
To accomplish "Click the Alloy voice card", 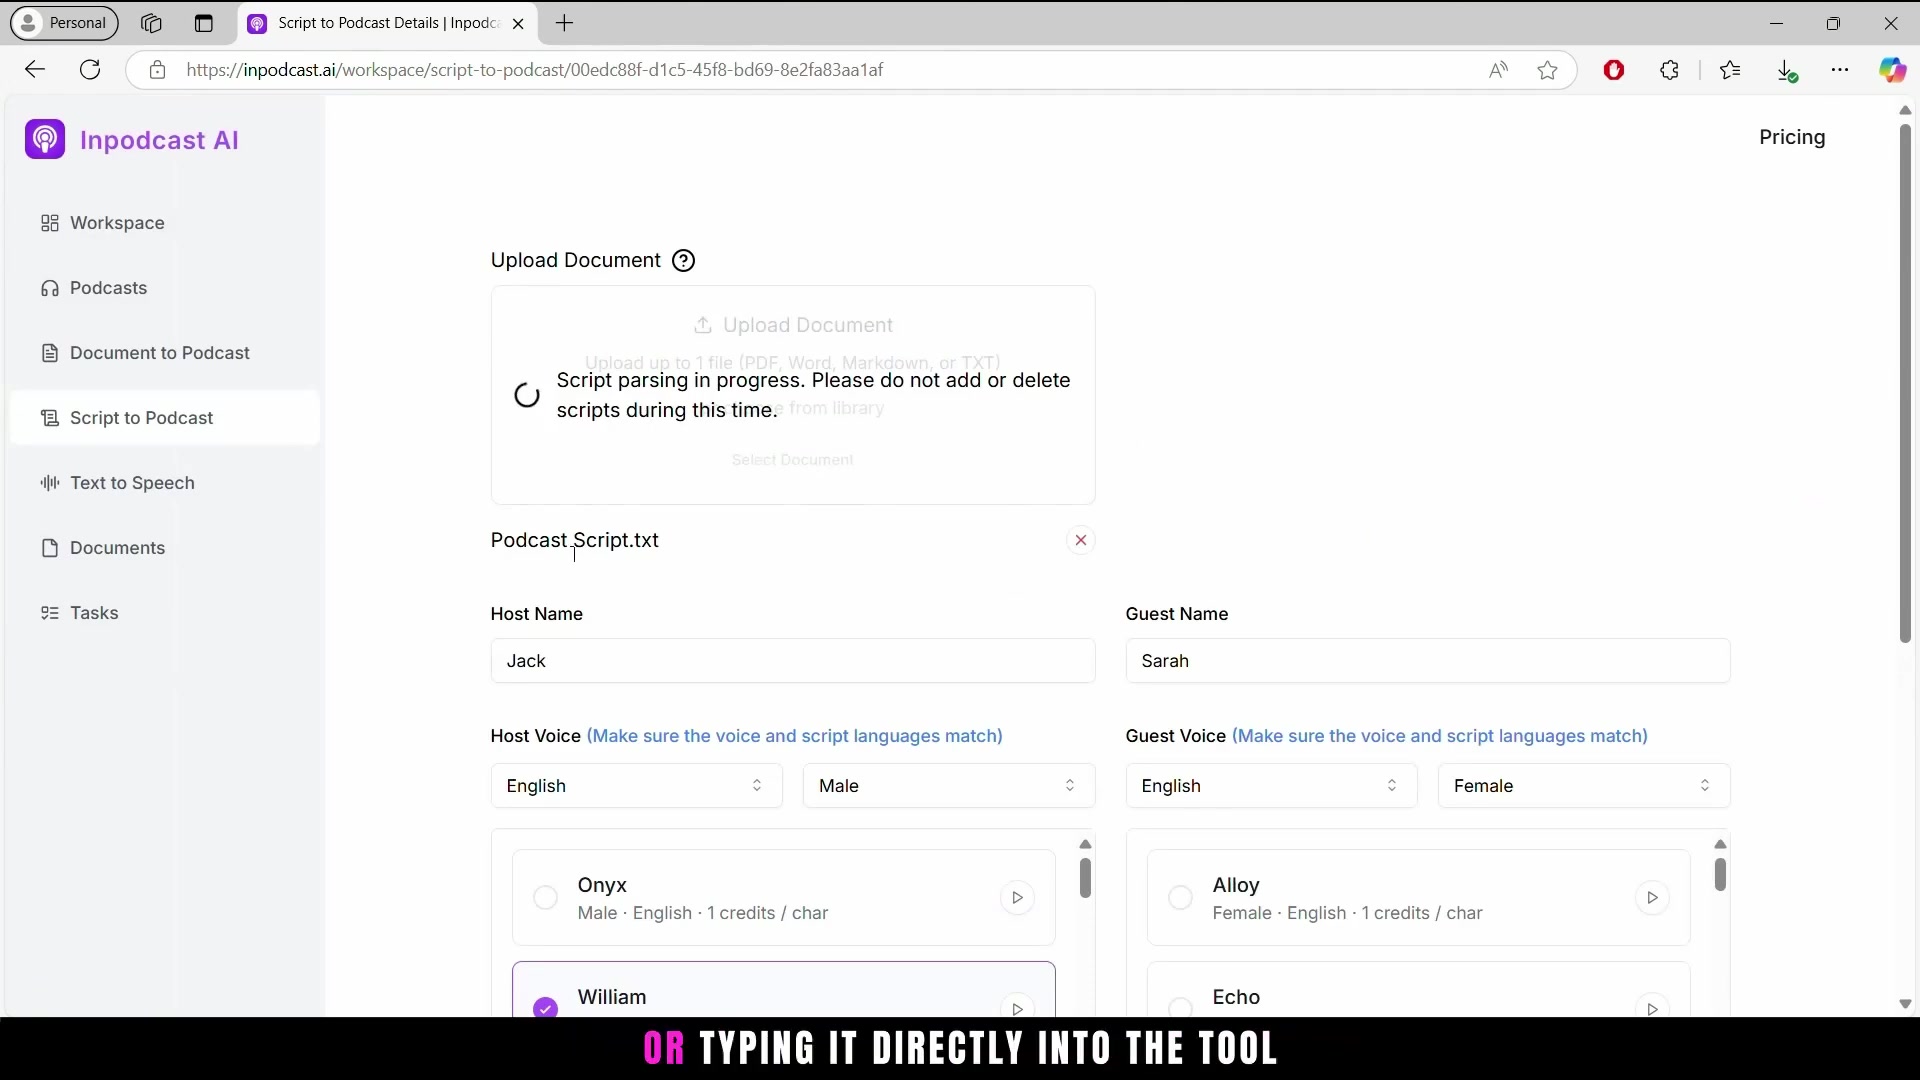I will [1419, 898].
